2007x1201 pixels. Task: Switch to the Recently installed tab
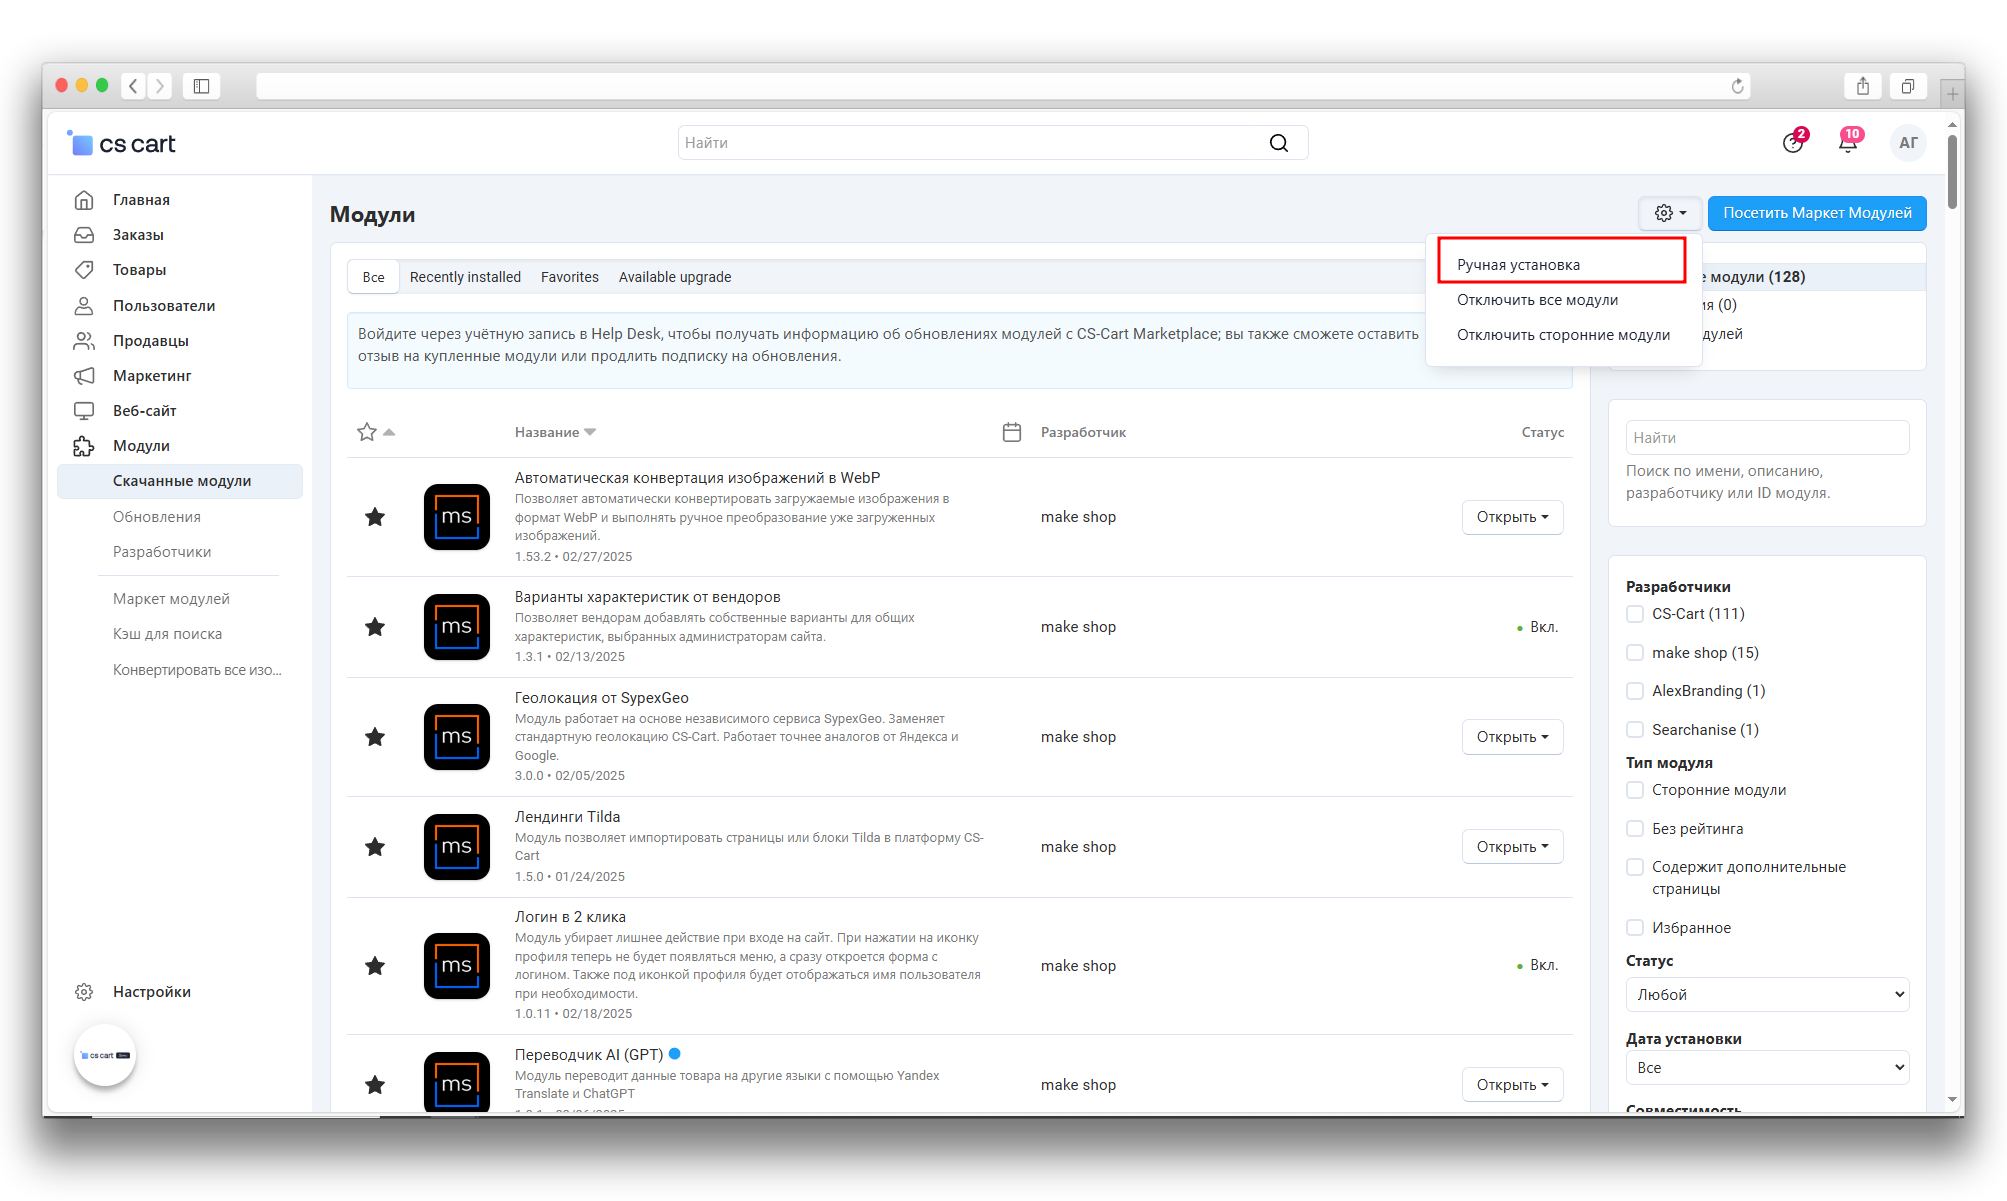click(465, 277)
